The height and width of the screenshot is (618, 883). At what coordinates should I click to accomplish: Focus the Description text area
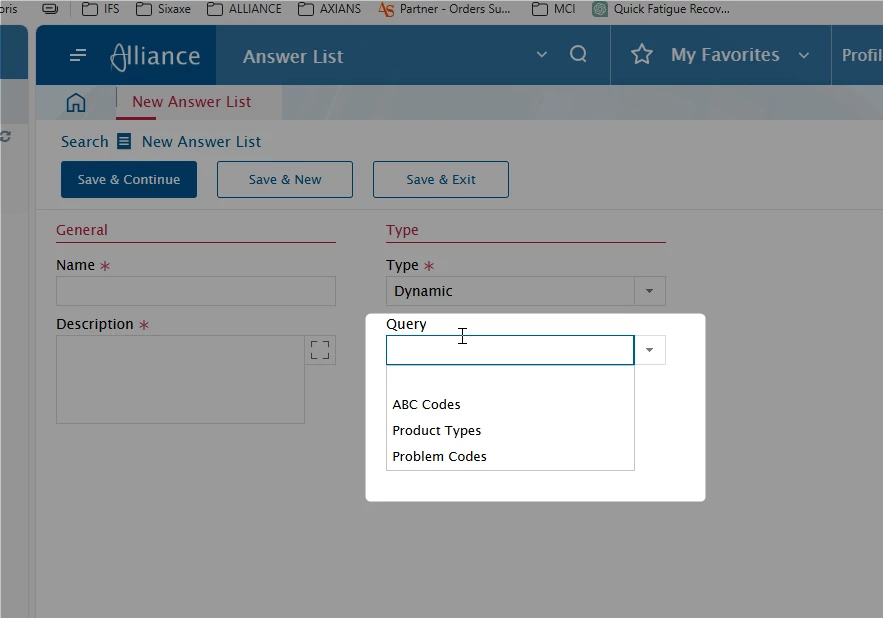[180, 380]
